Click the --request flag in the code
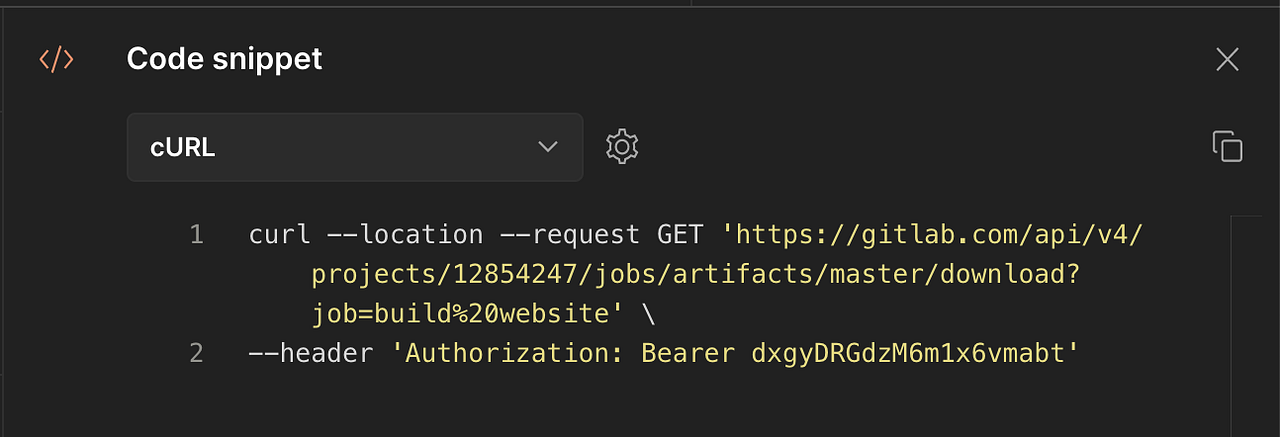 [569, 237]
